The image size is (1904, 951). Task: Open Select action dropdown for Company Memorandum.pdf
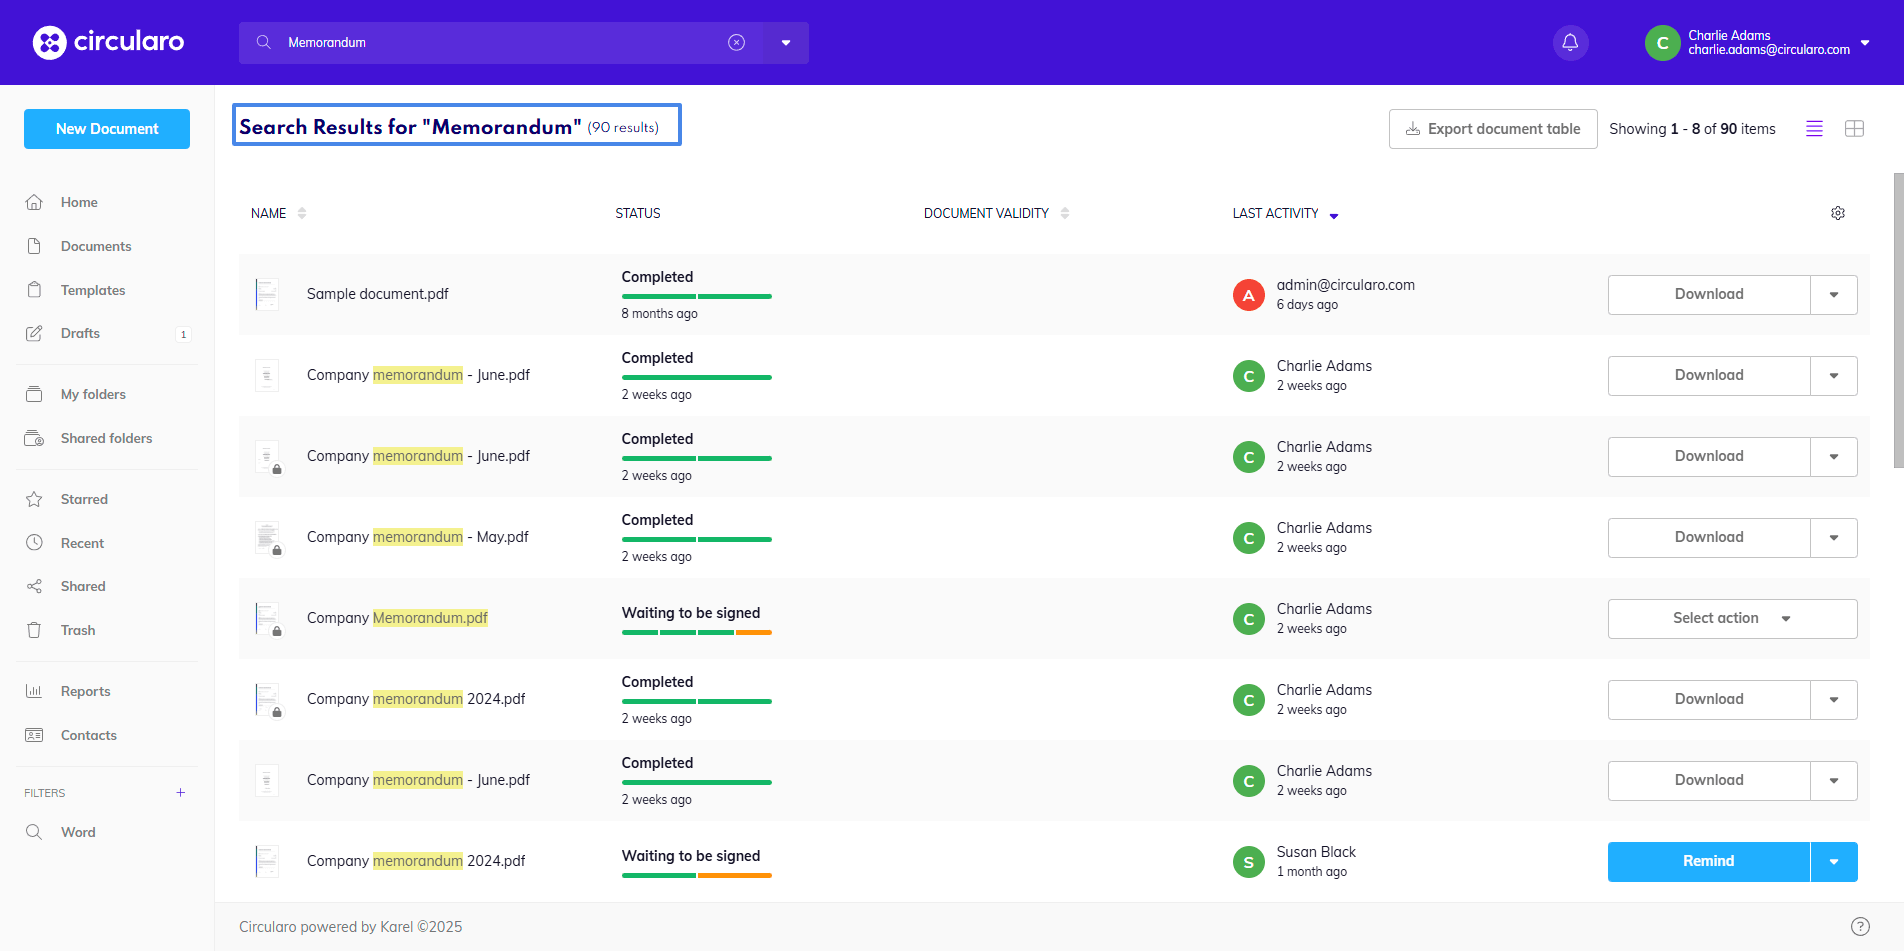1732,619
